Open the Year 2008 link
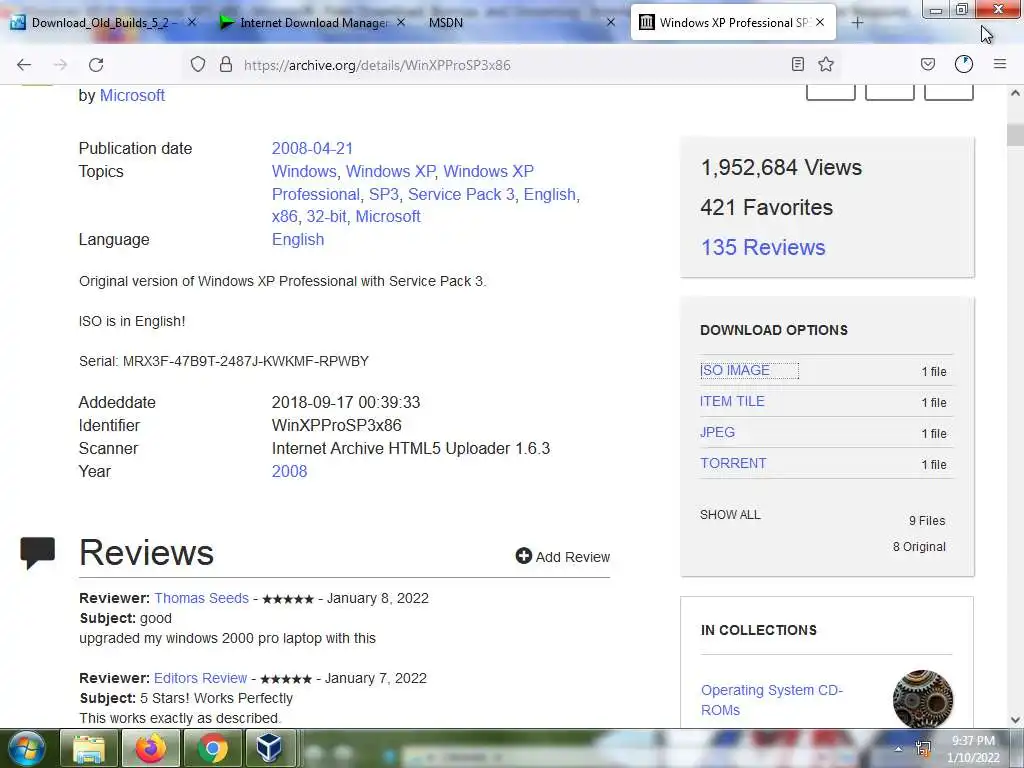 point(289,472)
